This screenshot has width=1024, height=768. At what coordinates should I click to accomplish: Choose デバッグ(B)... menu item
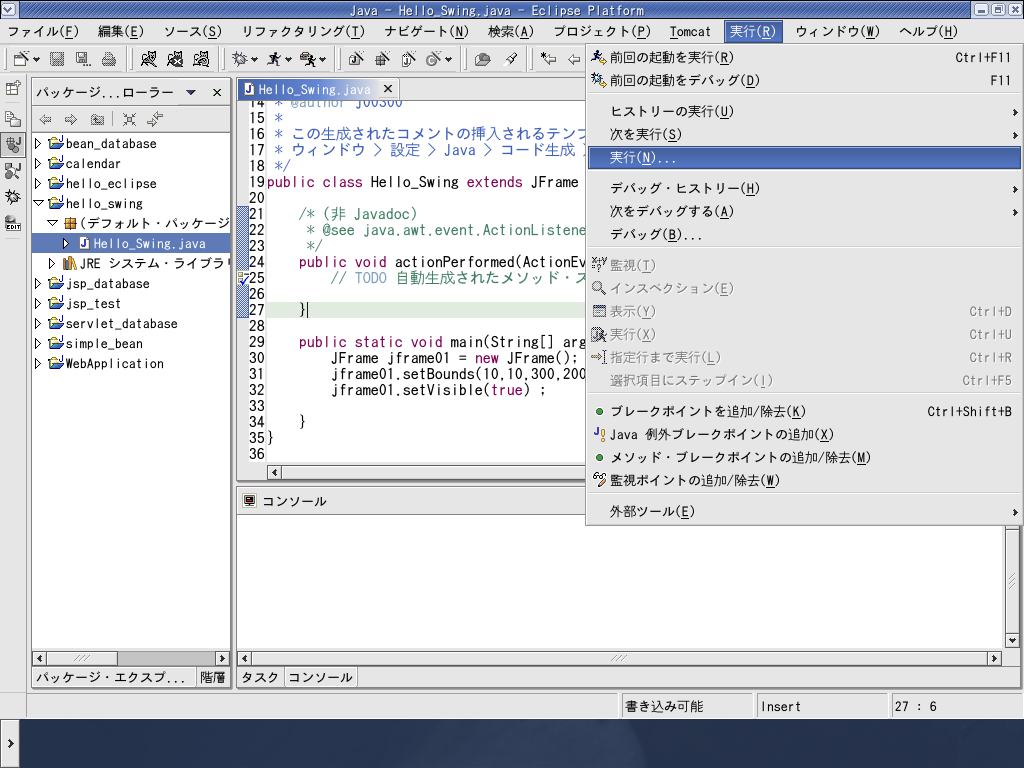[x=804, y=234]
